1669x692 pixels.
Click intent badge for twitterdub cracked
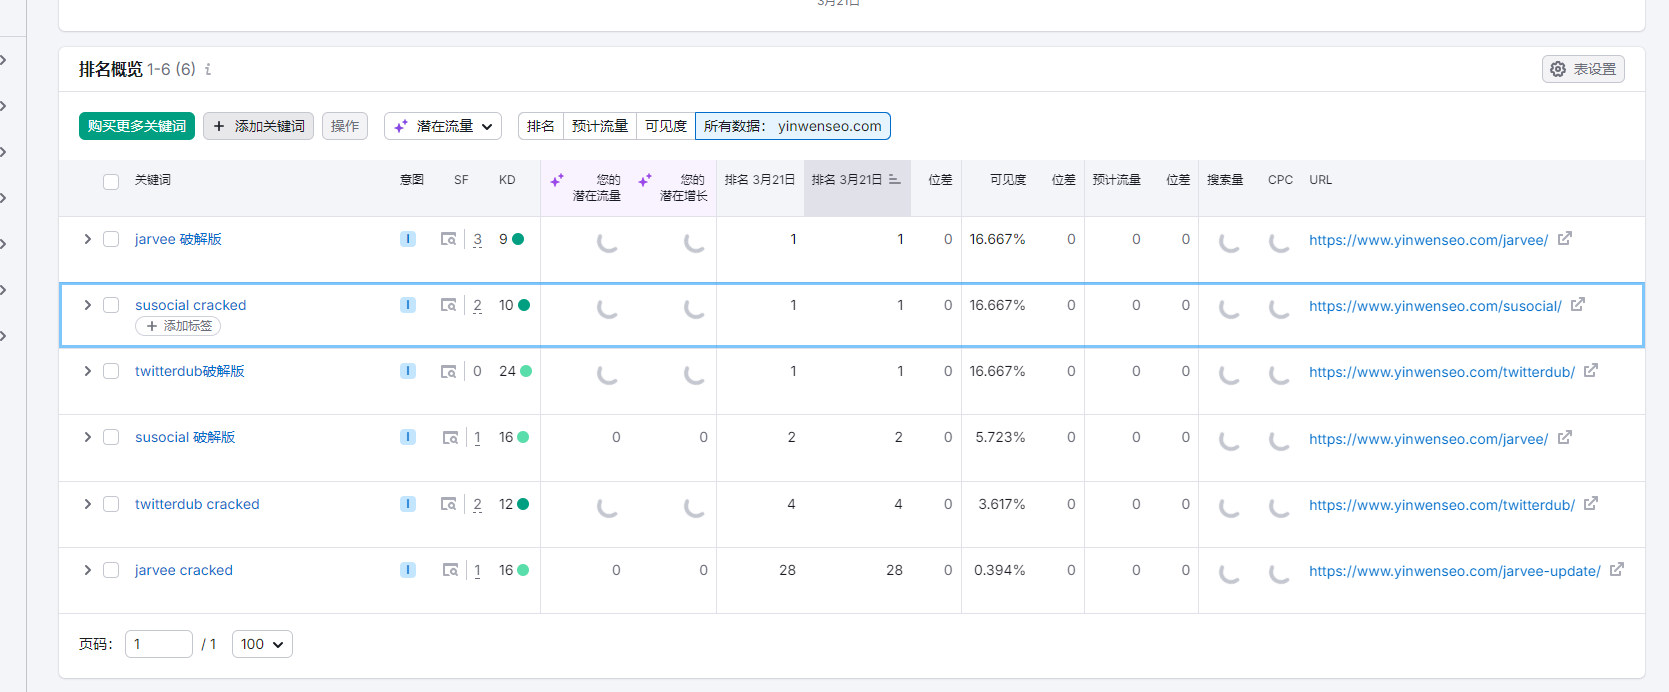pos(408,504)
